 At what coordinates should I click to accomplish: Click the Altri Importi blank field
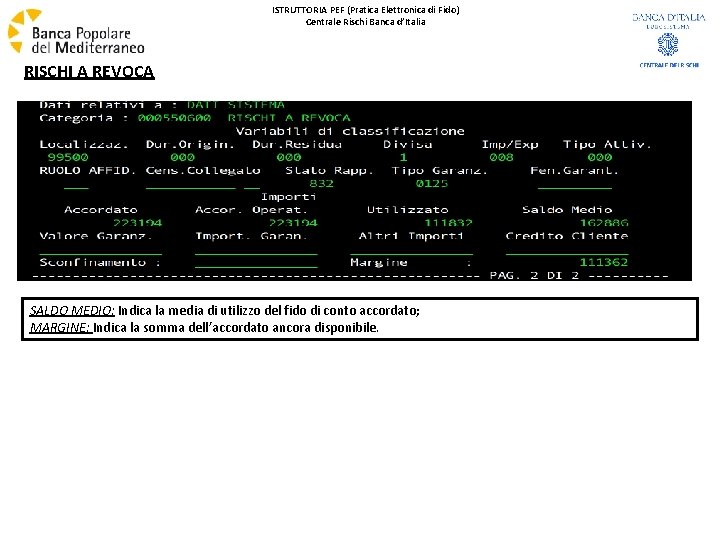[411, 252]
